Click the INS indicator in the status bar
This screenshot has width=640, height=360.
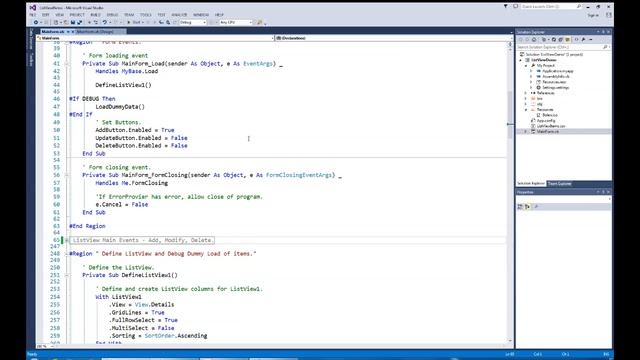click(x=606, y=354)
